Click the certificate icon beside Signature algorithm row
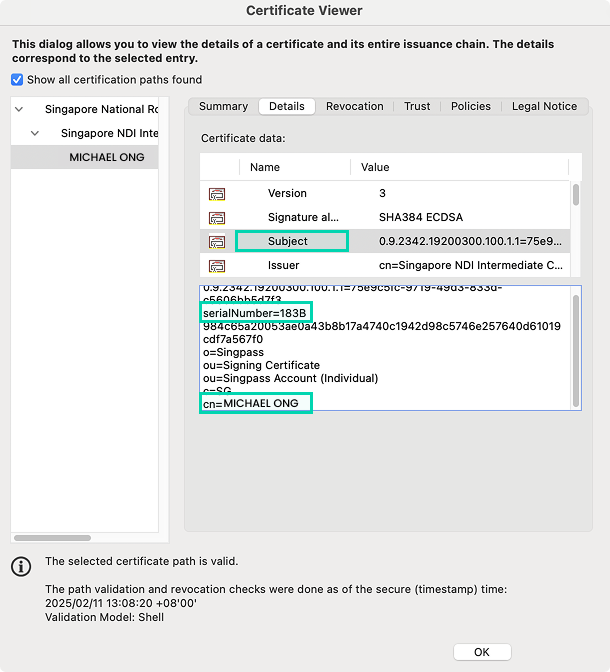The height and width of the screenshot is (672, 610). [x=216, y=218]
